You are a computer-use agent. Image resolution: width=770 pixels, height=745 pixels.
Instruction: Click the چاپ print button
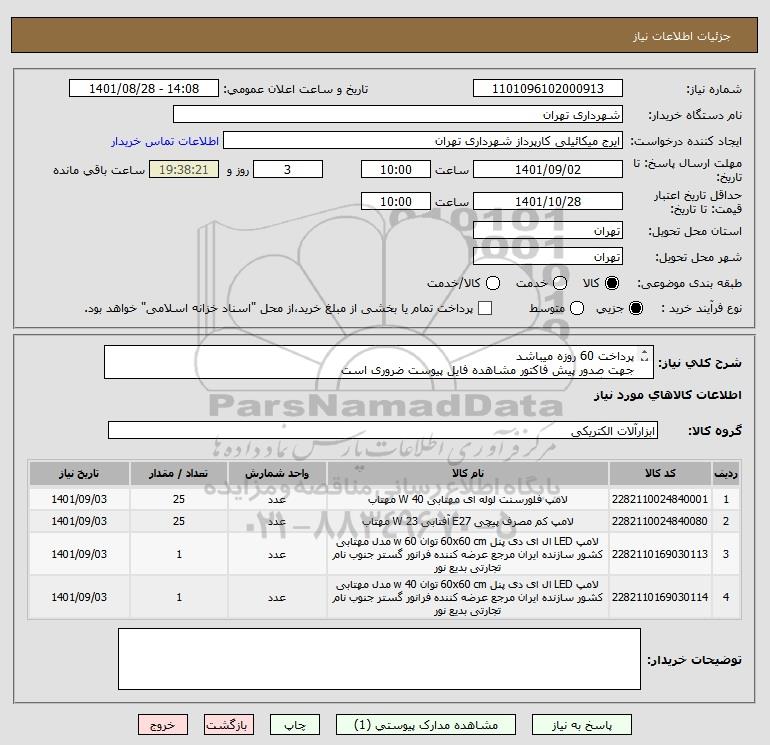[x=295, y=725]
